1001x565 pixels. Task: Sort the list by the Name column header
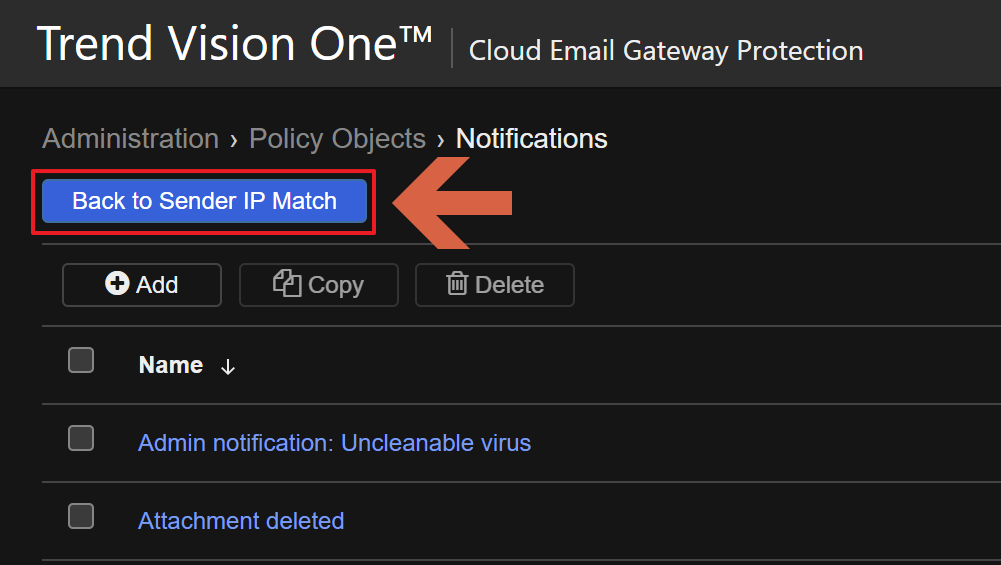tap(171, 366)
